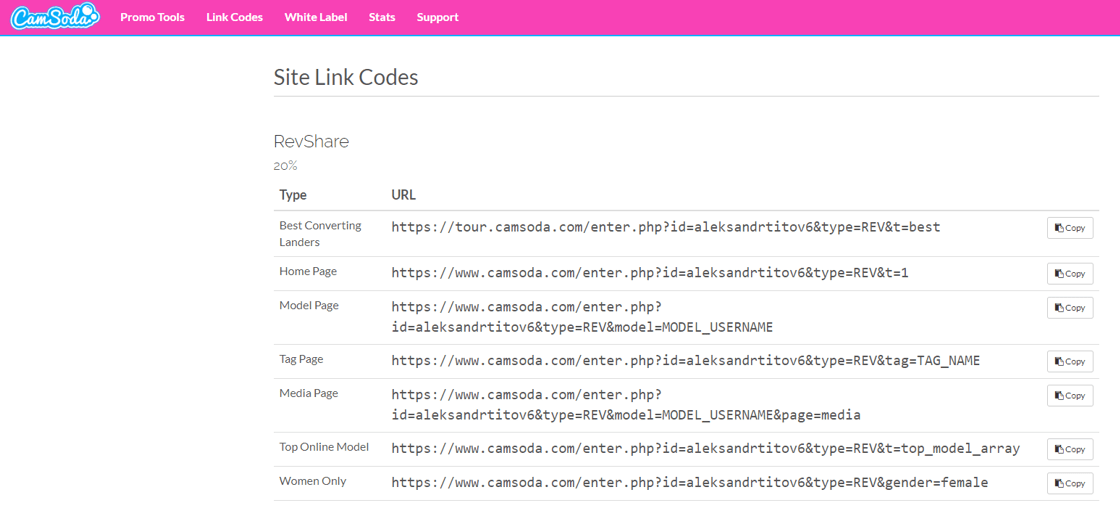Select the tour.camsoda.com t=best URL text

pyautogui.click(x=666, y=227)
